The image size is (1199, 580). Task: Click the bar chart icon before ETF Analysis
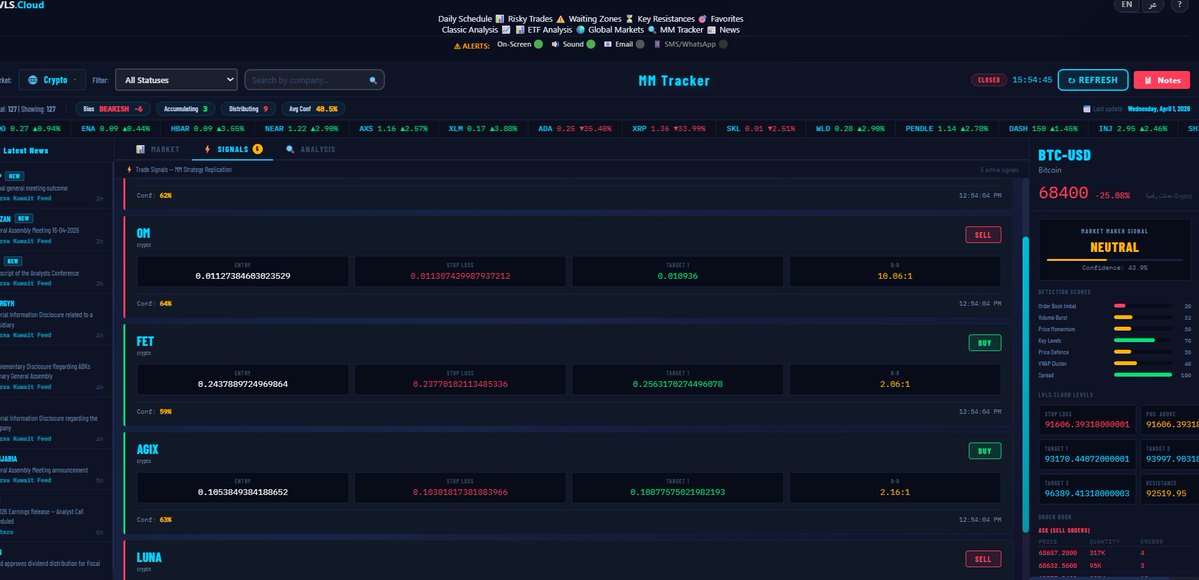(520, 30)
